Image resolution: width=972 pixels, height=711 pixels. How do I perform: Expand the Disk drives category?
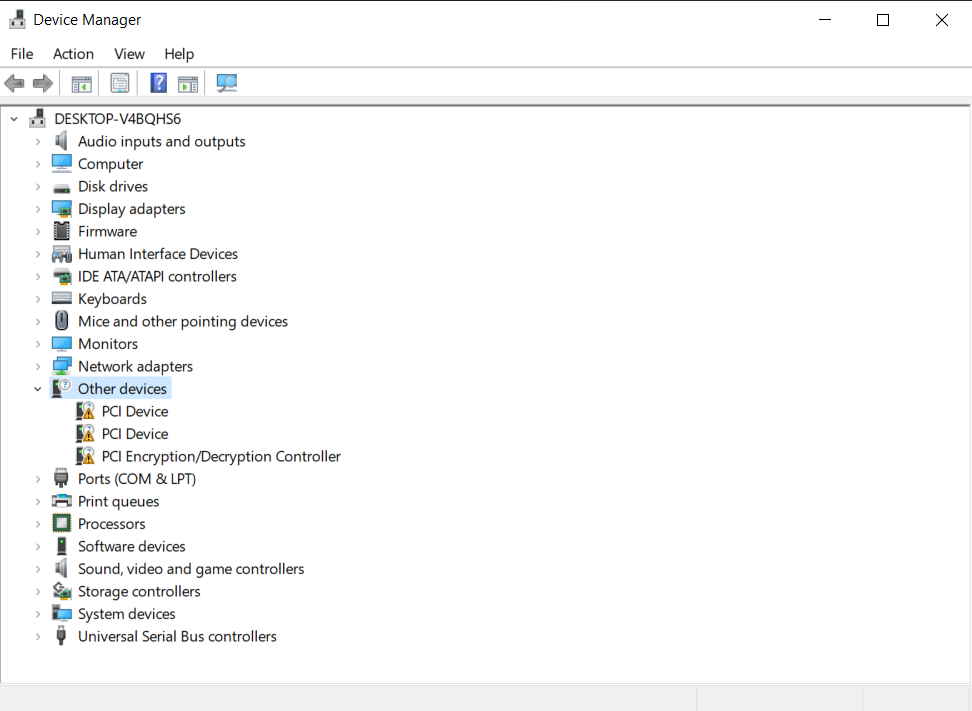tap(38, 187)
